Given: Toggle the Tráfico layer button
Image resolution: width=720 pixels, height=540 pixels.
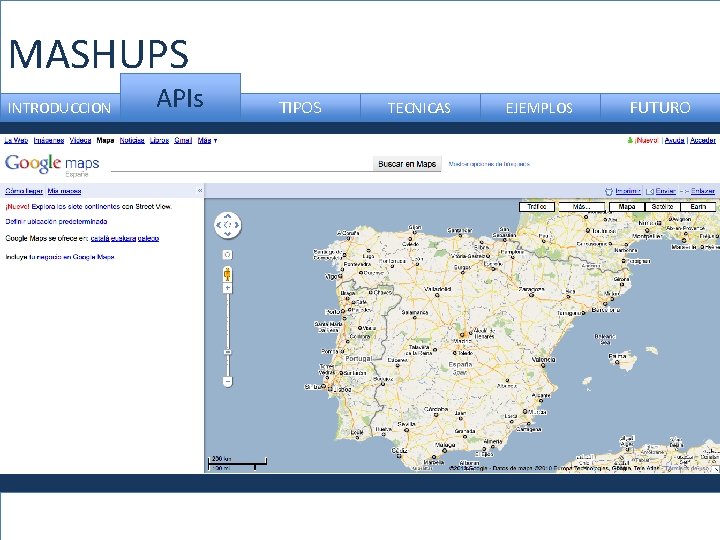Looking at the screenshot, I should [537, 207].
